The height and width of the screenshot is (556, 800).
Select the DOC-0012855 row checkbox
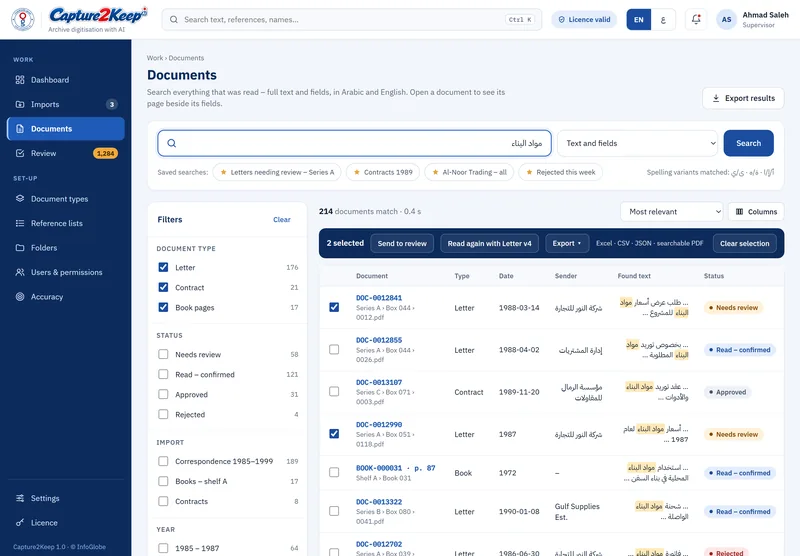coord(334,349)
